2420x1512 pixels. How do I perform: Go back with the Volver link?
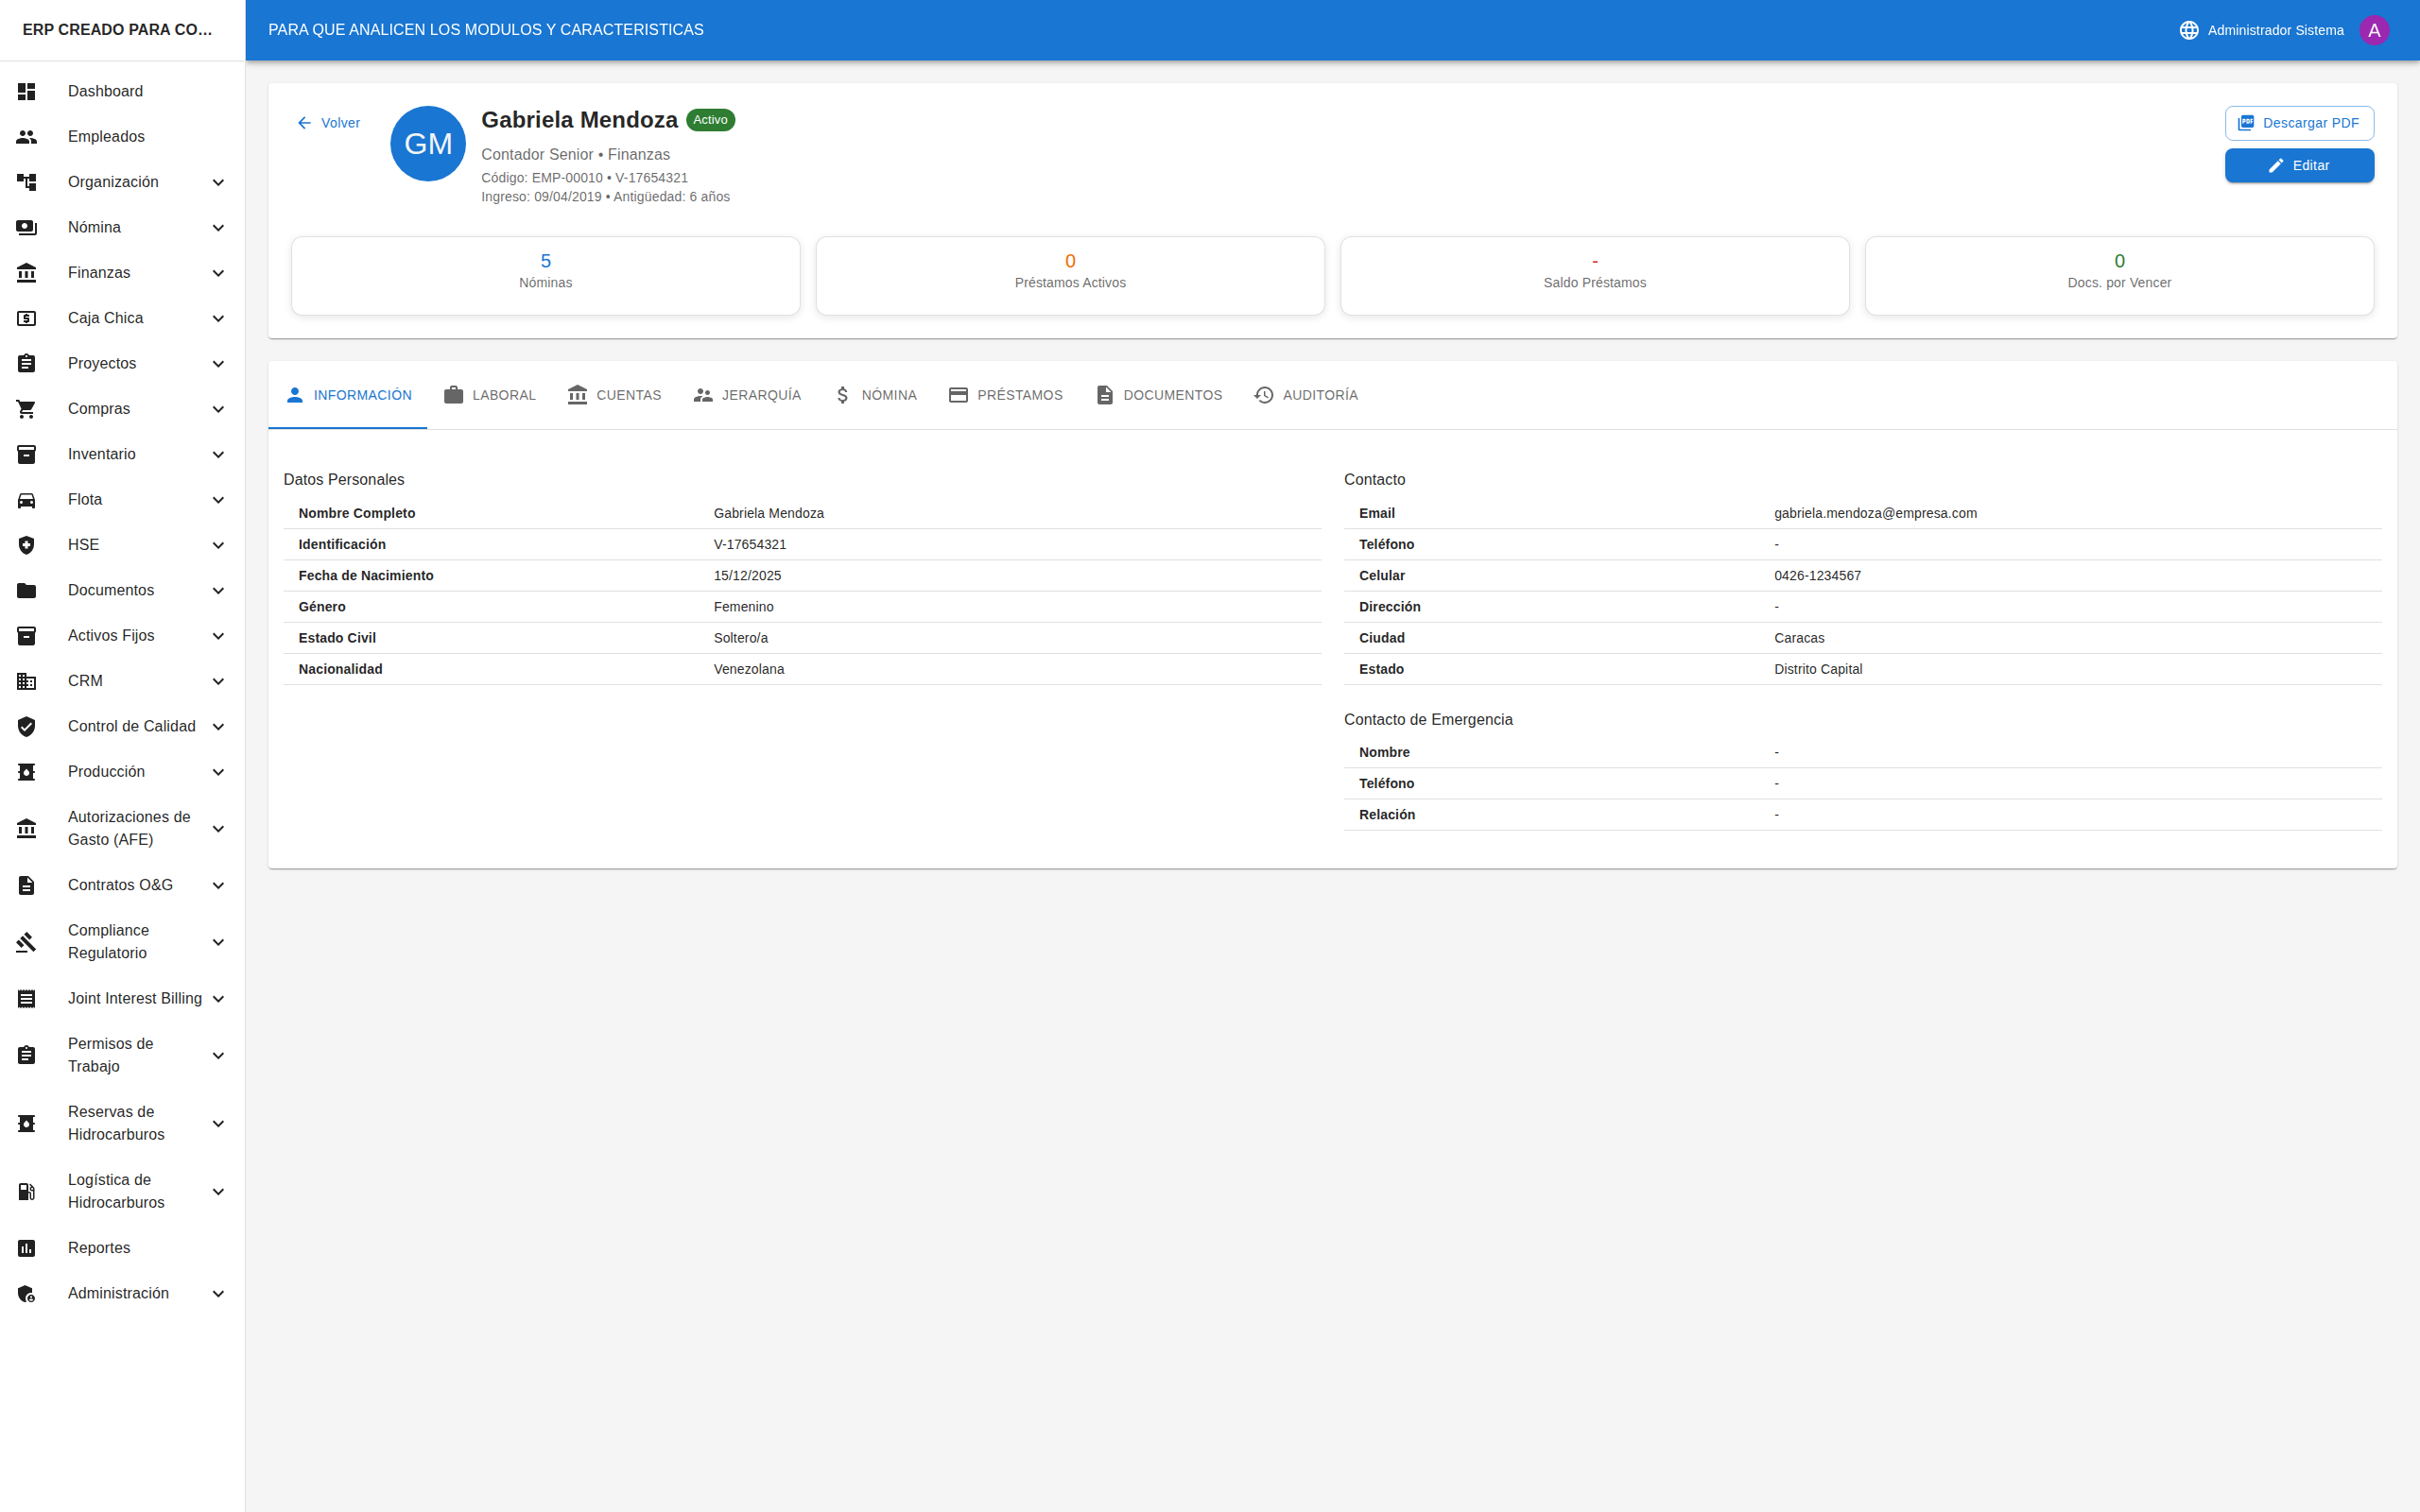pyautogui.click(x=328, y=123)
